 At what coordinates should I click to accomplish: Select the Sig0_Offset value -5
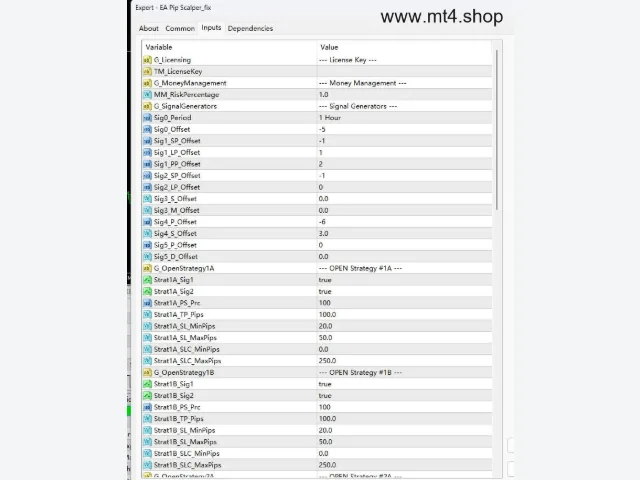(322, 129)
